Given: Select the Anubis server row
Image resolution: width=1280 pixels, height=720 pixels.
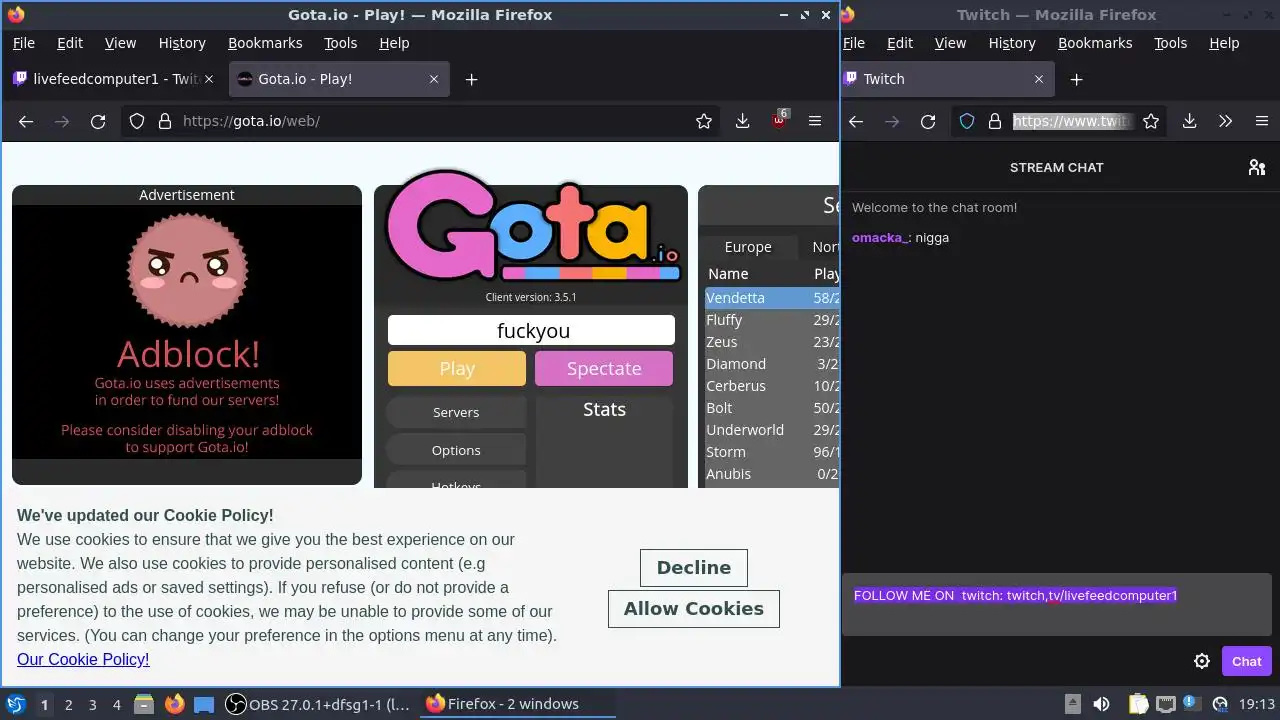Looking at the screenshot, I should 772,474.
